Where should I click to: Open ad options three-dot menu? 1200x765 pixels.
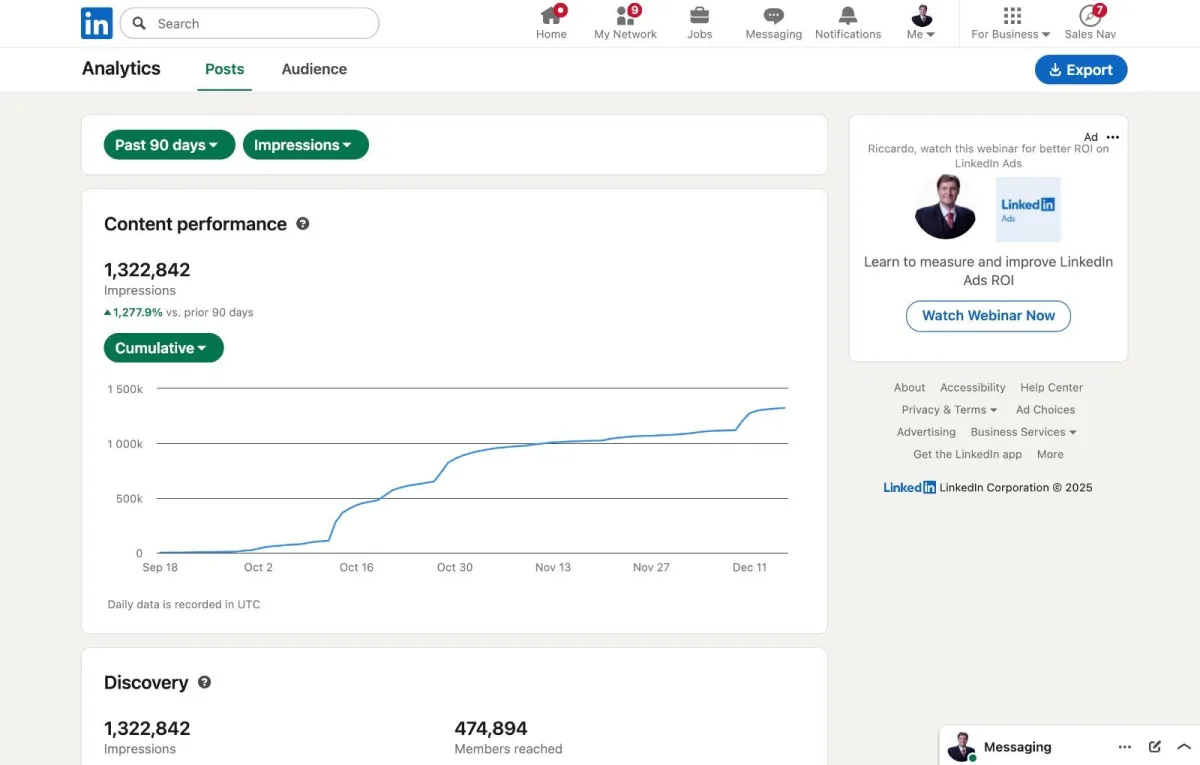tap(1113, 137)
